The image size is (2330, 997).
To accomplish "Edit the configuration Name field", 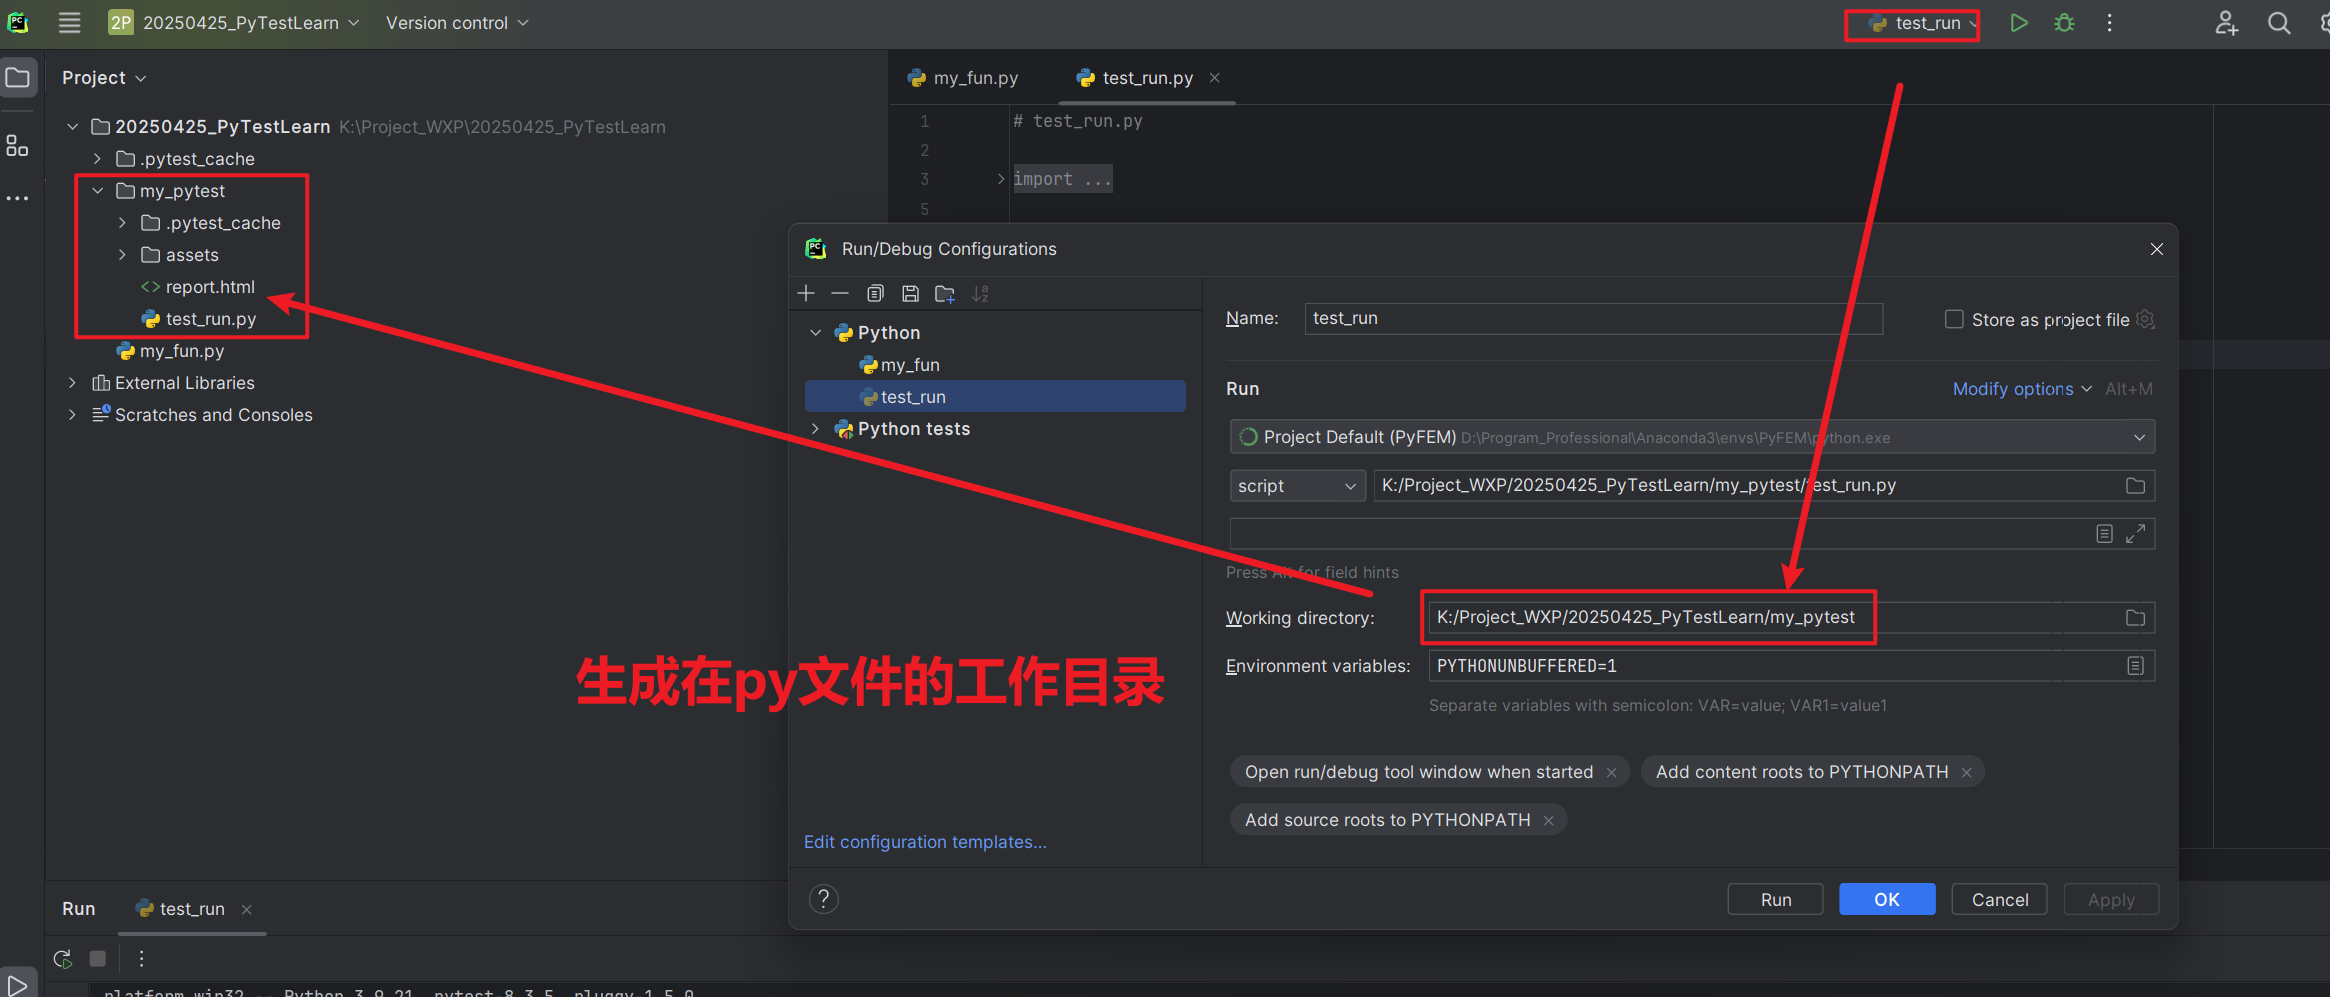I will click(1593, 318).
